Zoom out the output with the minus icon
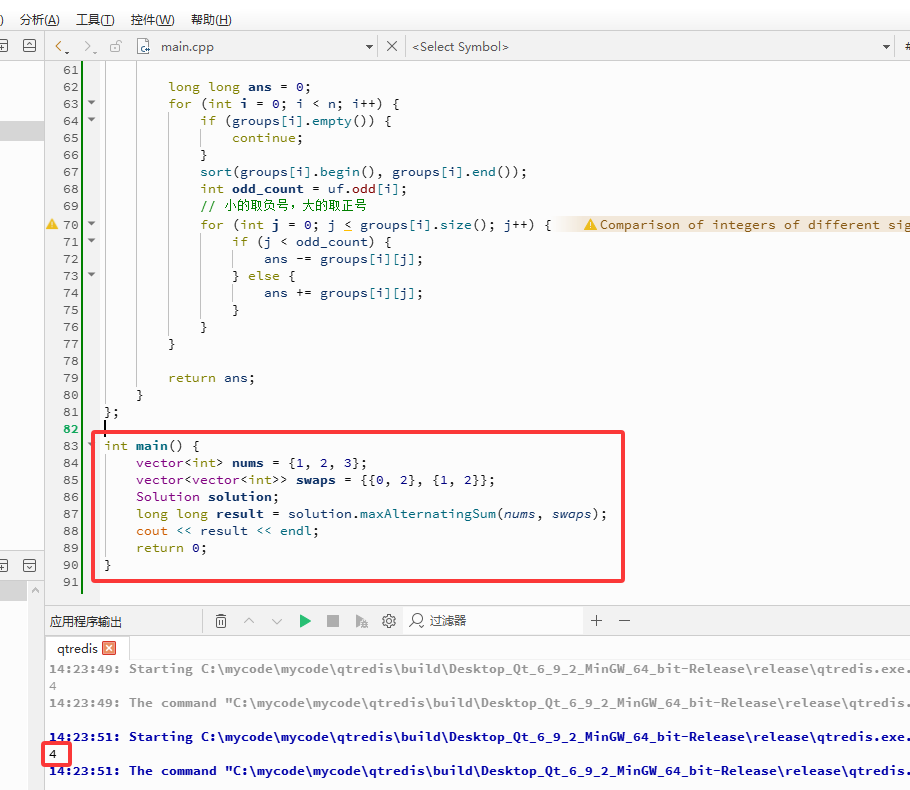The height and width of the screenshot is (790, 910). [x=624, y=621]
